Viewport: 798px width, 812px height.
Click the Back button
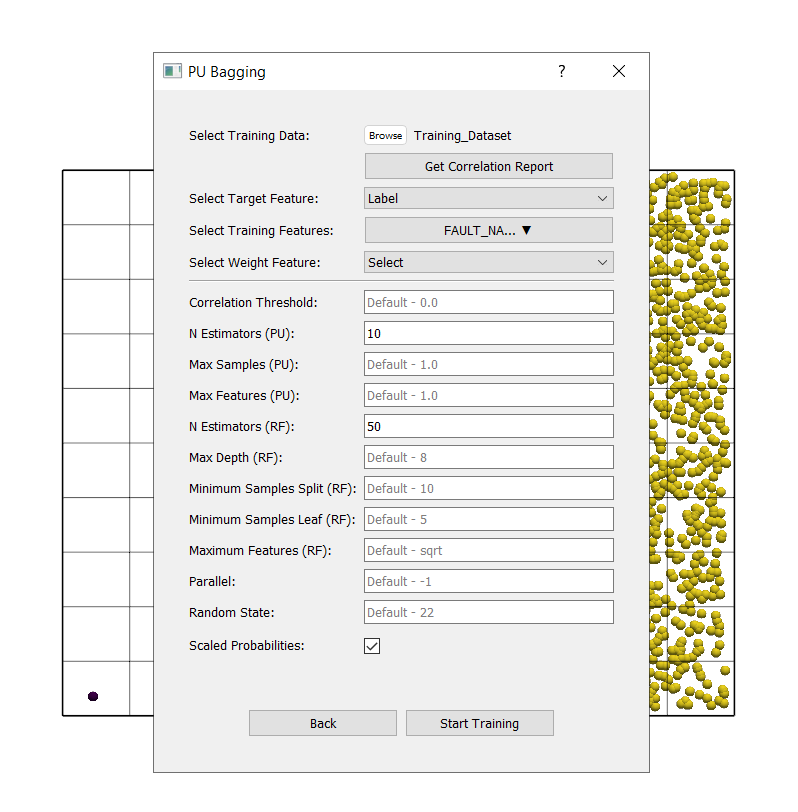tap(323, 724)
